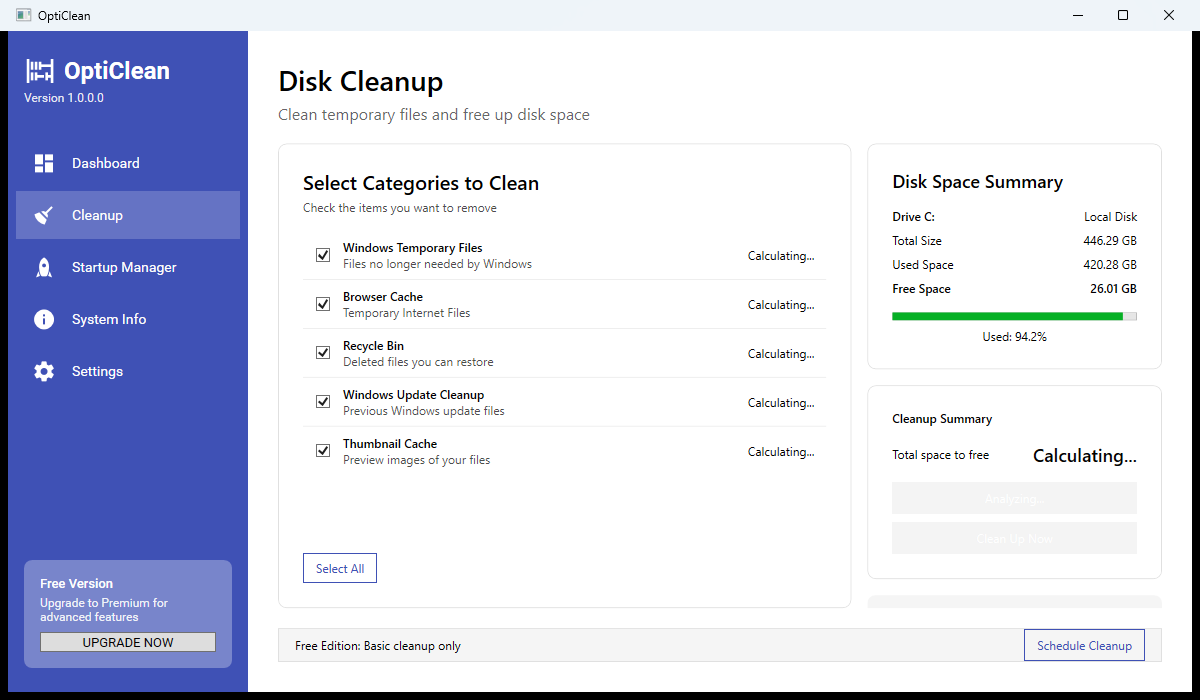
Task: Uncheck the Windows Temporary Files checkbox
Action: click(323, 255)
